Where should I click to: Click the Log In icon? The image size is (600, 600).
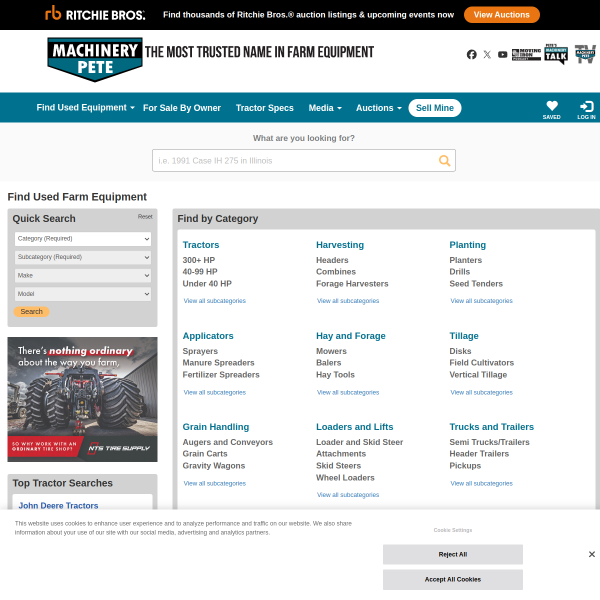(x=586, y=109)
